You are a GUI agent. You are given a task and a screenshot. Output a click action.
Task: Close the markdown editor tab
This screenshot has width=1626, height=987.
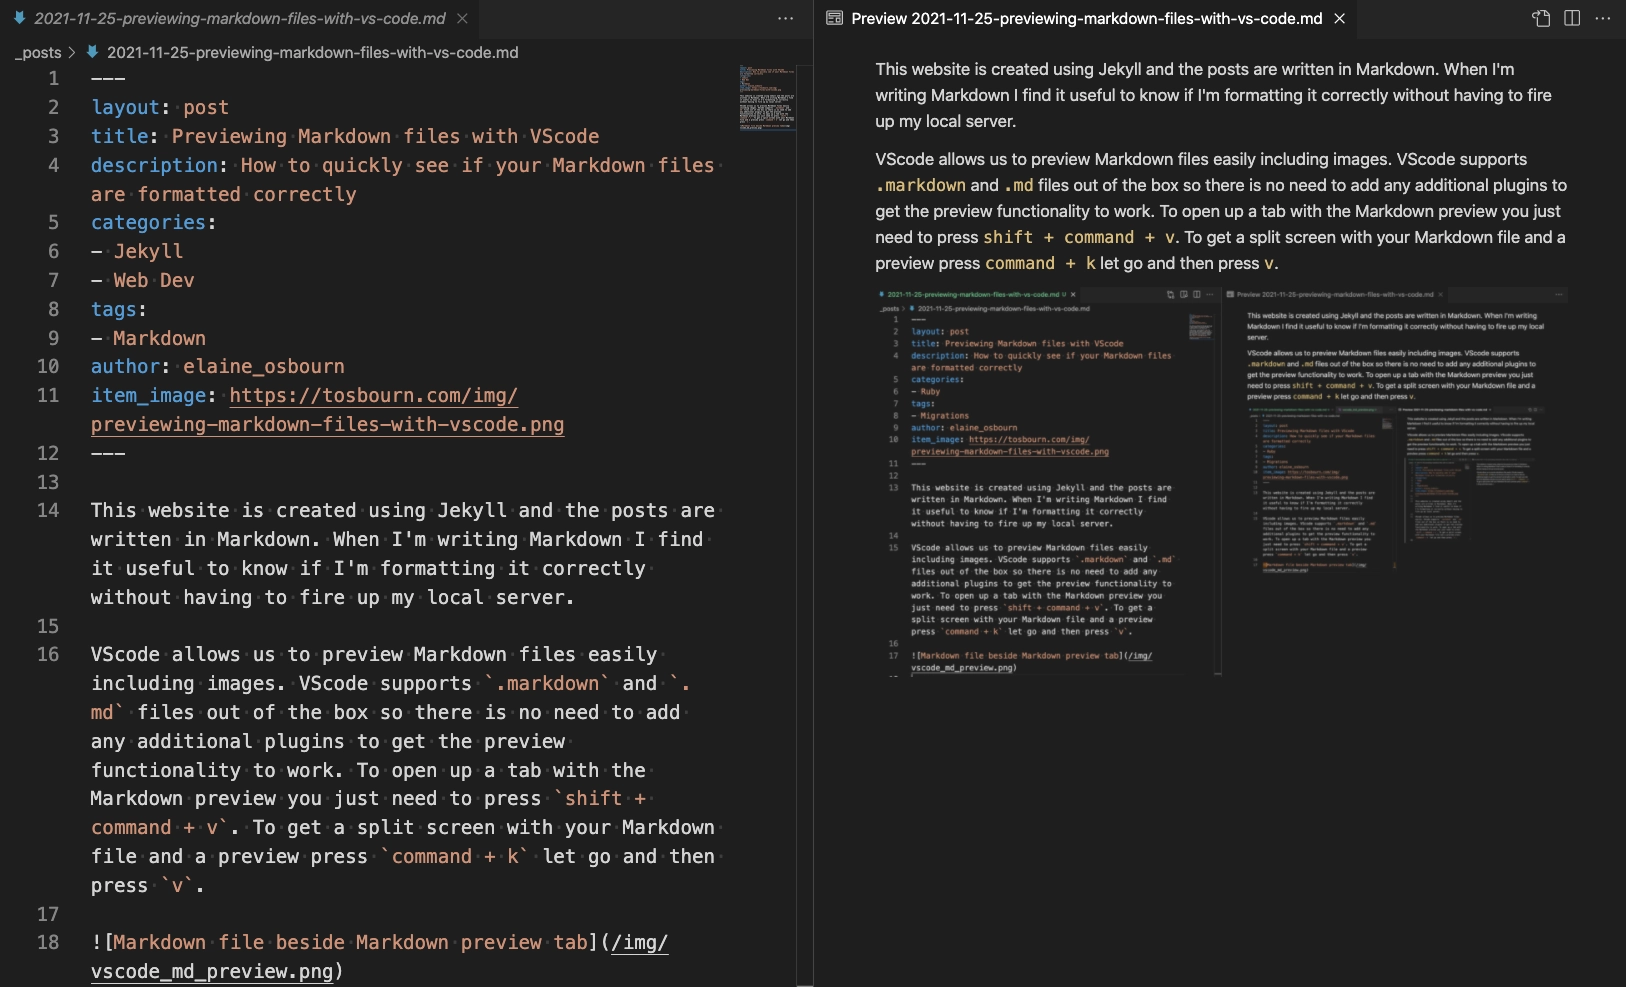point(462,19)
